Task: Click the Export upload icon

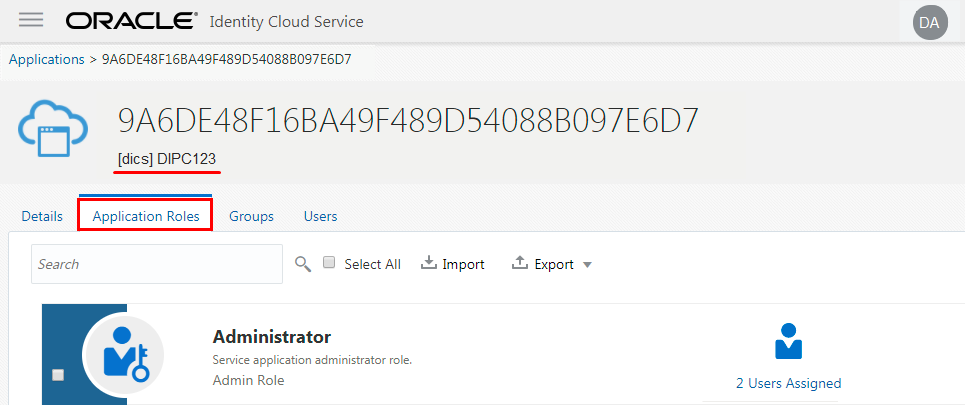Action: point(520,263)
